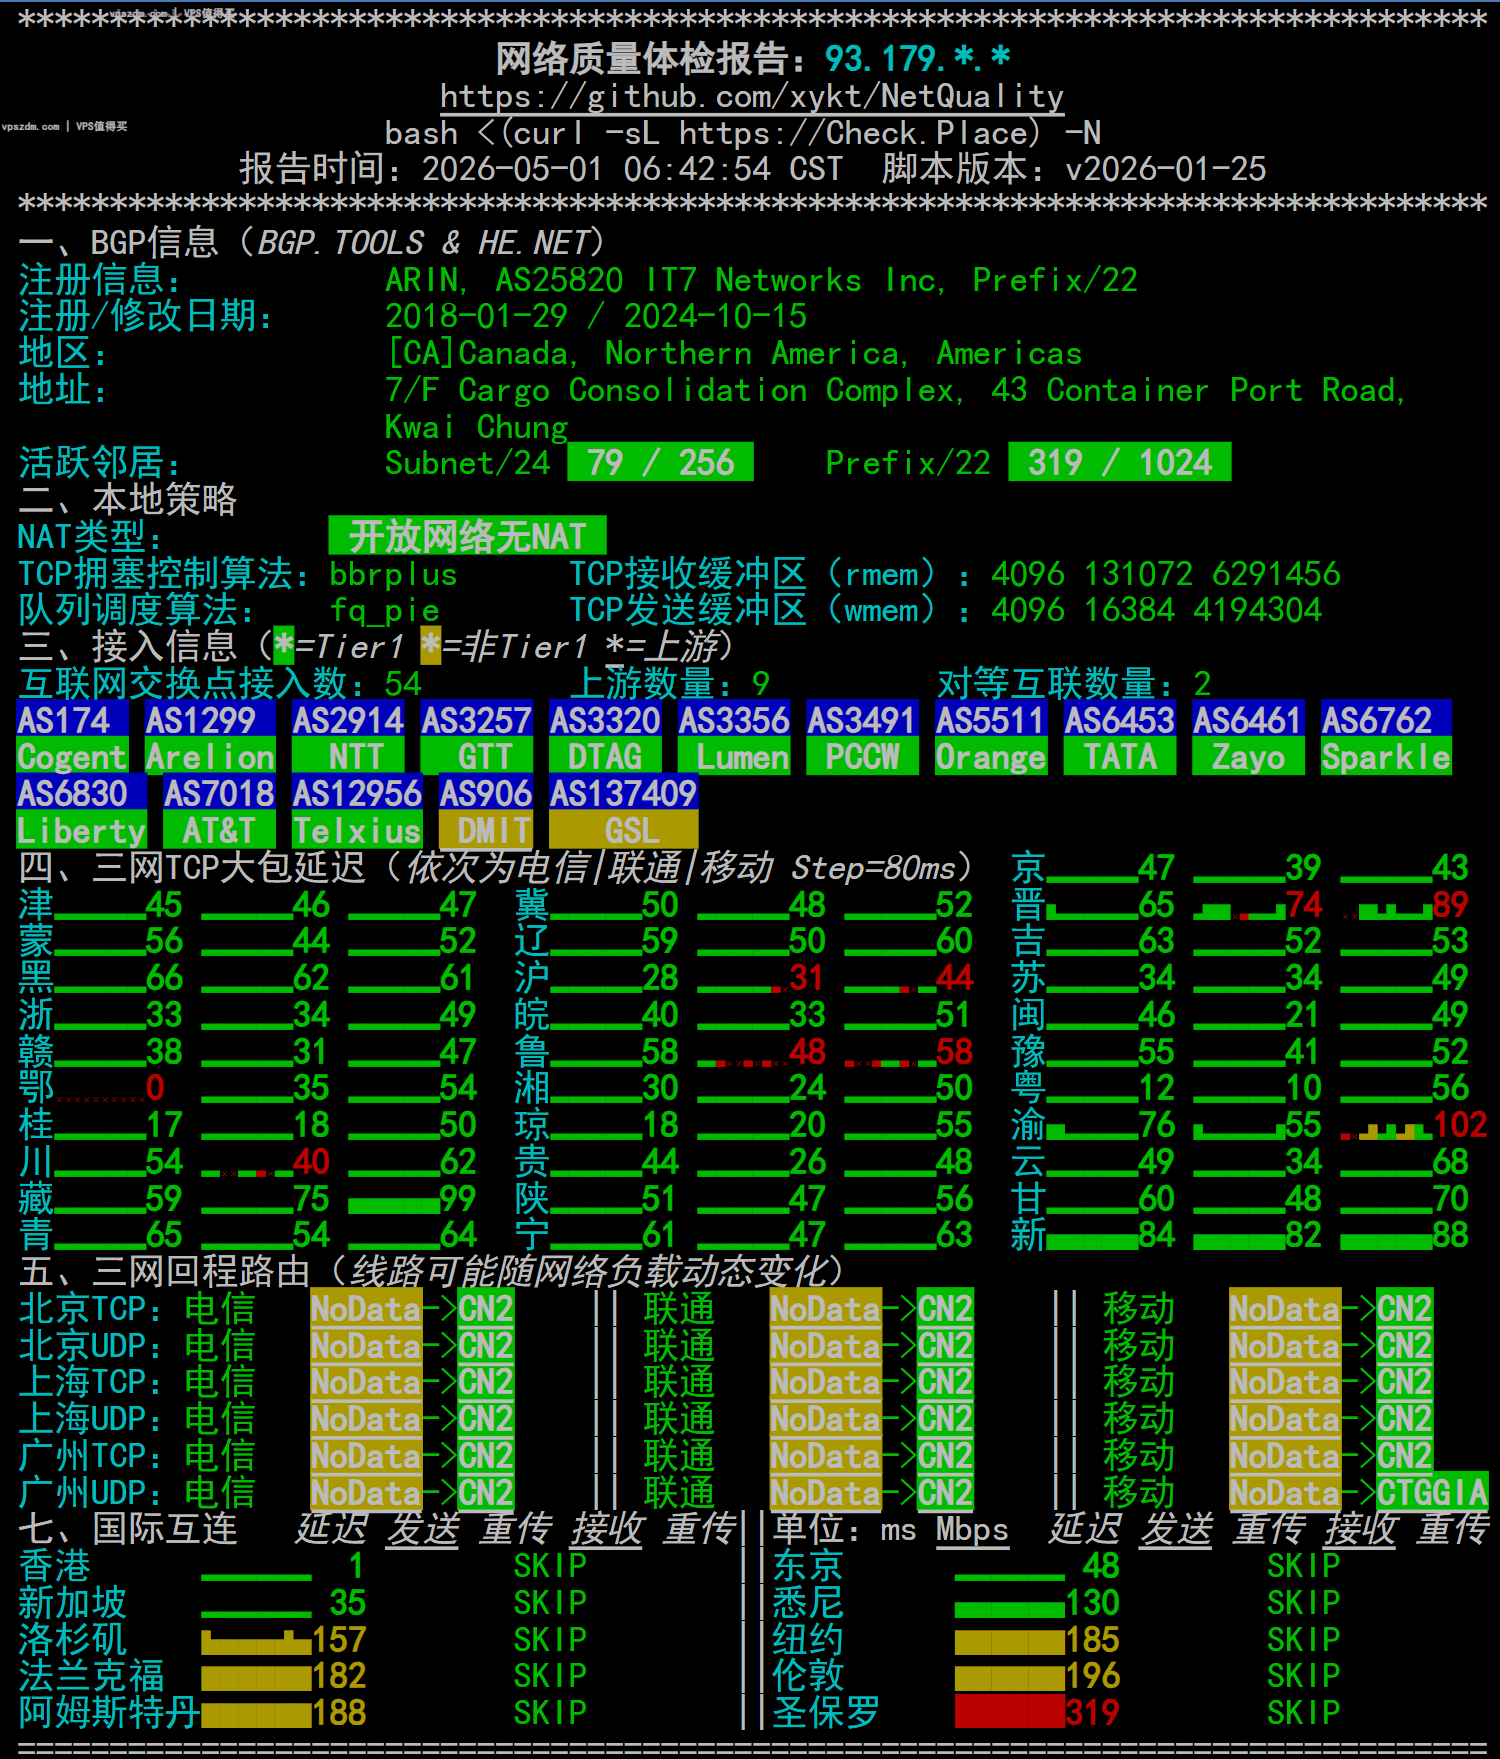This screenshot has height=1759, width=1500.
Task: Click the bbrplus congestion algorithm value
Action: click(393, 574)
